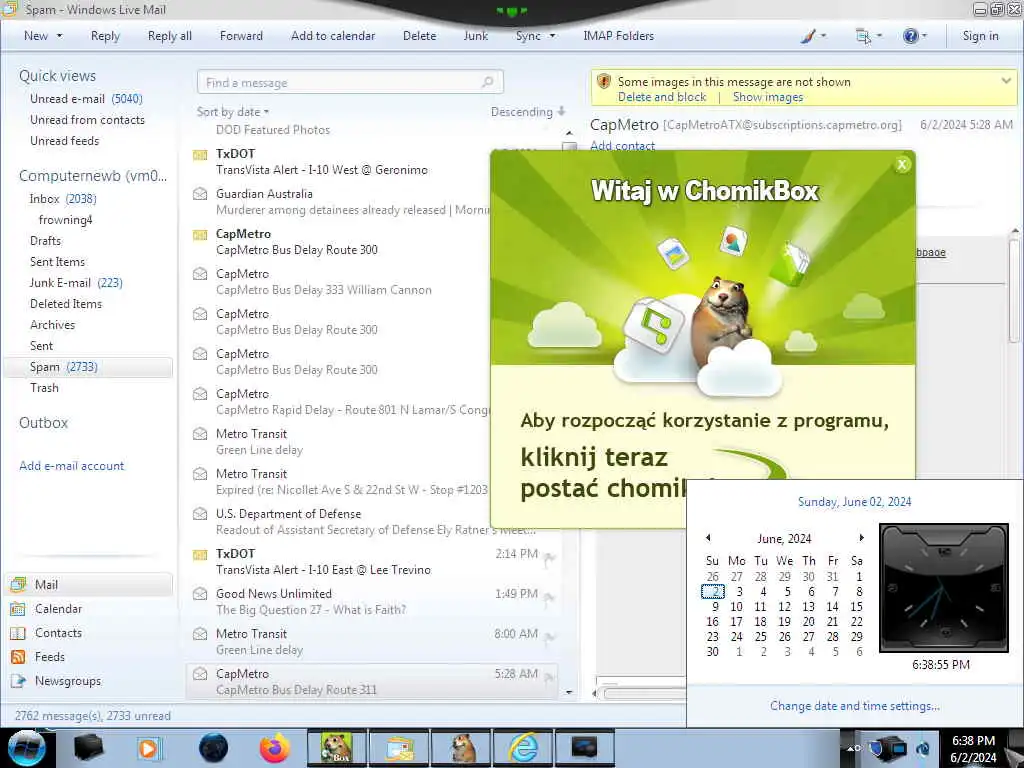Click envelope icon of U.S. Department of Defense message
Screen dimensions: 1024x768
pyautogui.click(x=200, y=514)
